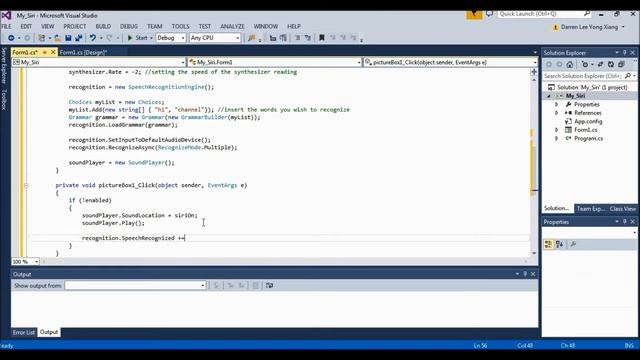Click the Solution Explorer Collapse All icon
640x360 pixels.
coord(621,64)
